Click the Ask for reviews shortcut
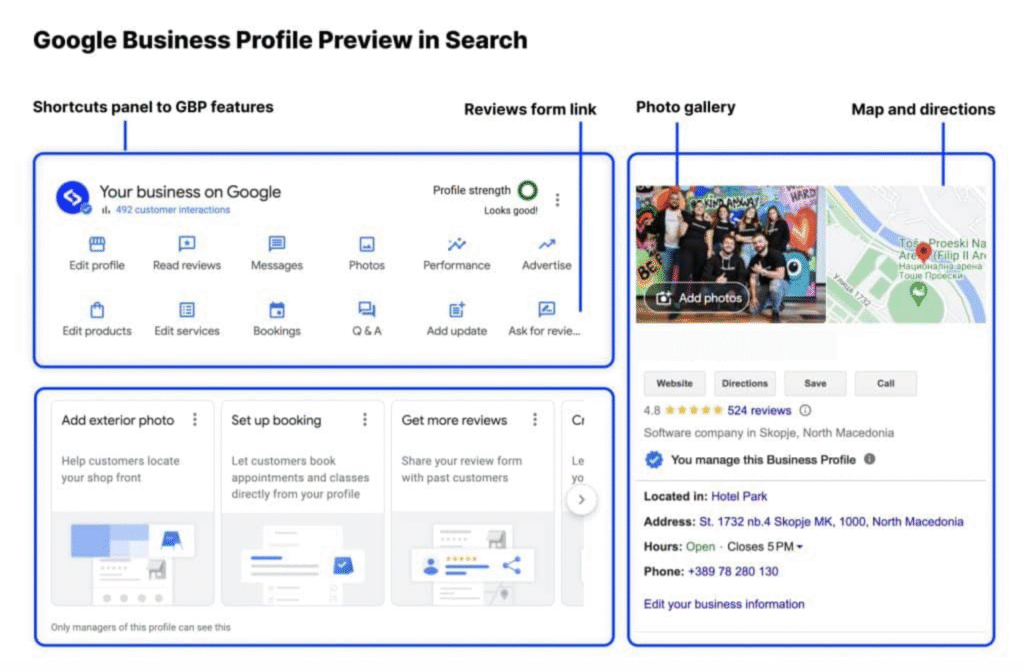The width and height of the screenshot is (1024, 671). (x=545, y=319)
